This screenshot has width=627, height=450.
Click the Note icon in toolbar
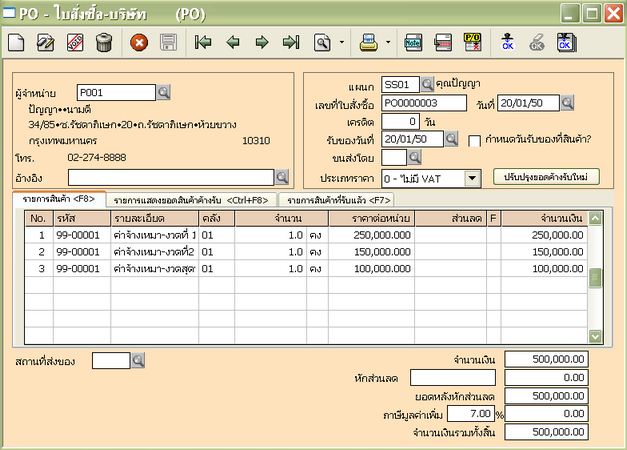(413, 42)
